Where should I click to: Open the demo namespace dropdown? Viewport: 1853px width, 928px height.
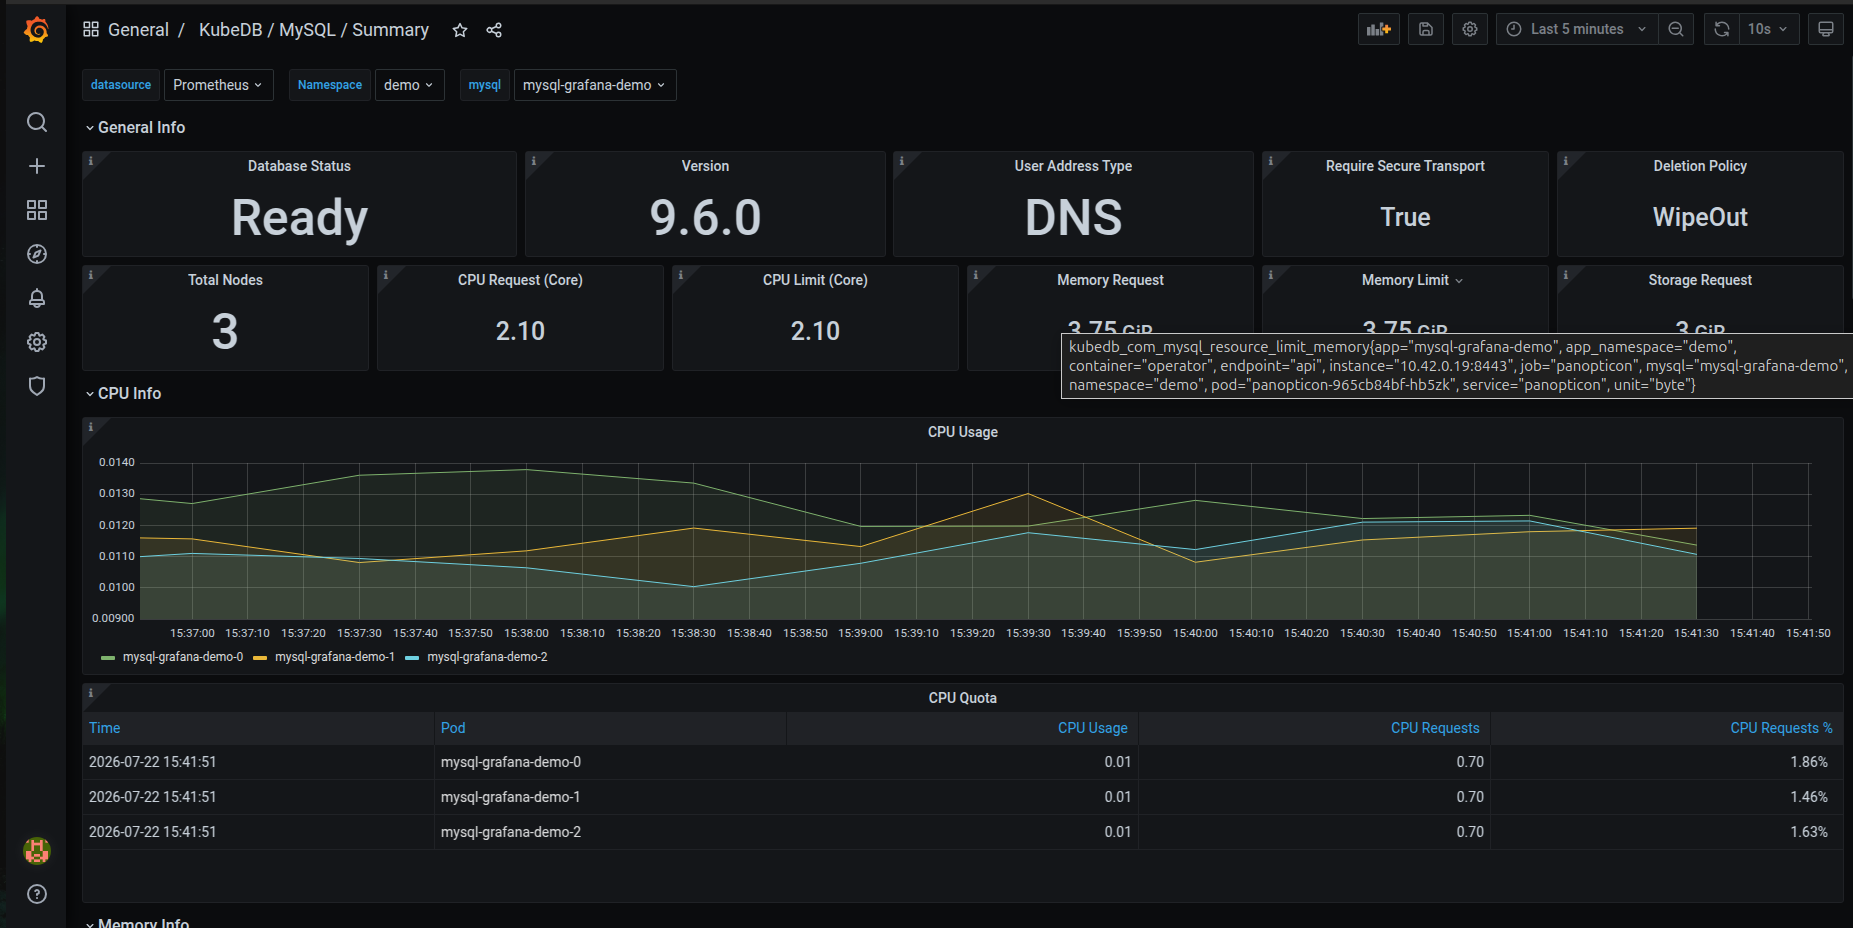408,85
